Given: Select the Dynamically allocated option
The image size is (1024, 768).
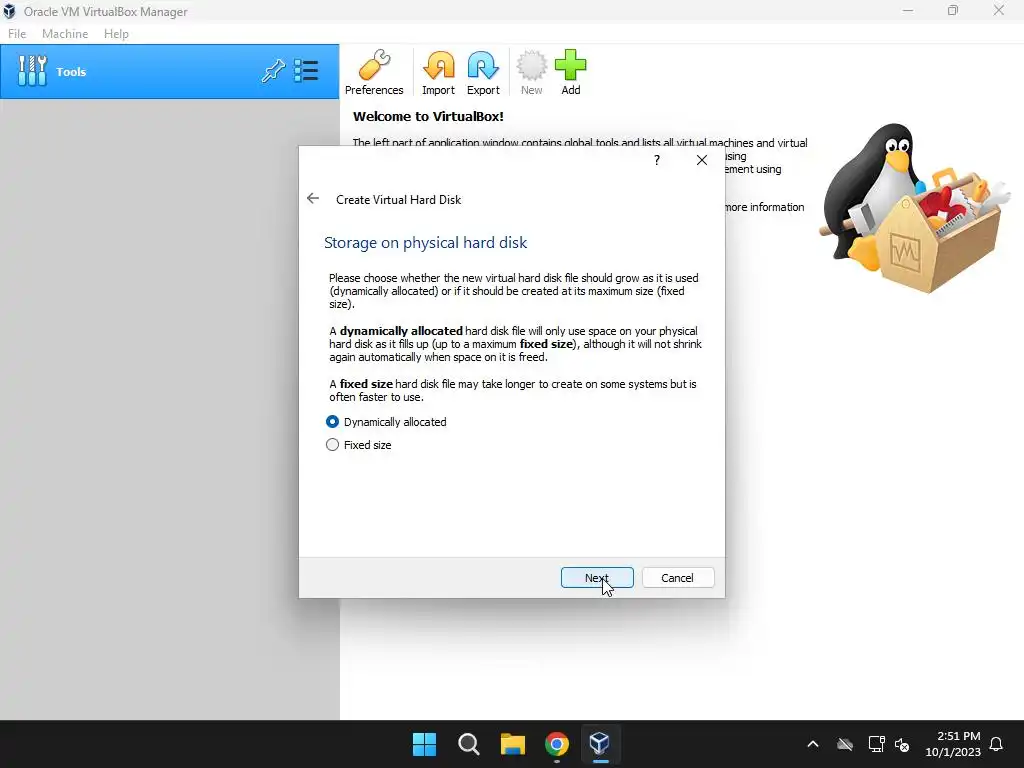Looking at the screenshot, I should coord(386,422).
